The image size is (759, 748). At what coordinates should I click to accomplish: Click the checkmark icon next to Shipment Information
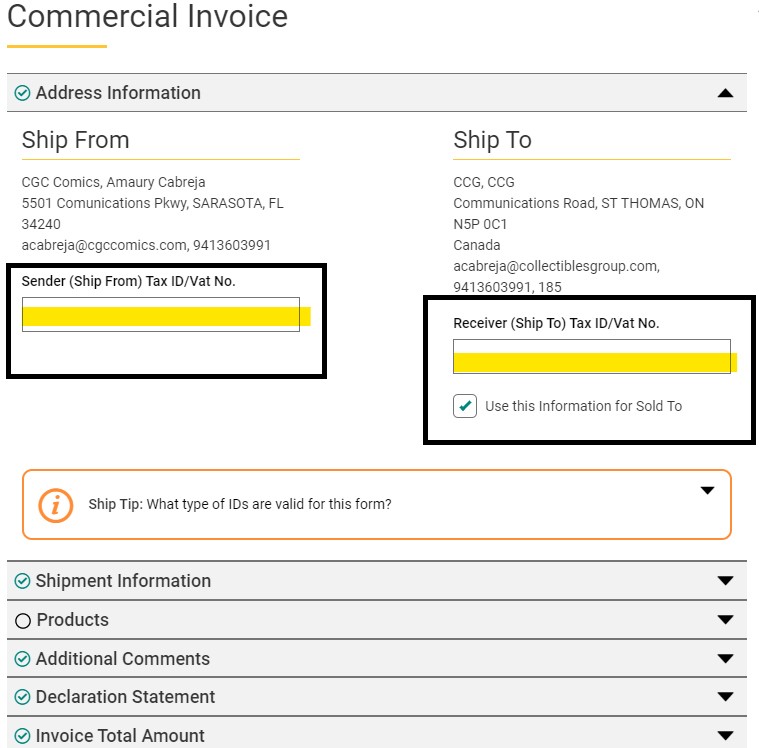pos(22,581)
